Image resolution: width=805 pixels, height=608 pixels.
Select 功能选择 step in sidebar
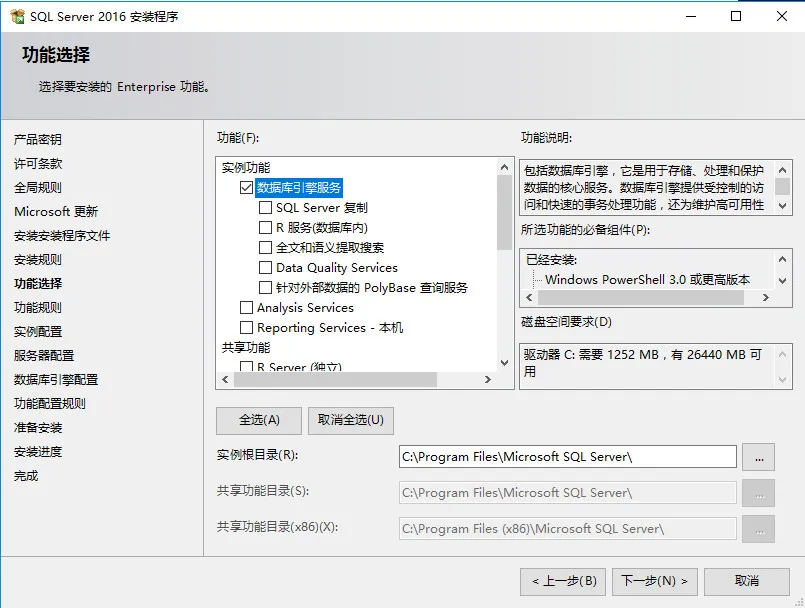point(37,283)
